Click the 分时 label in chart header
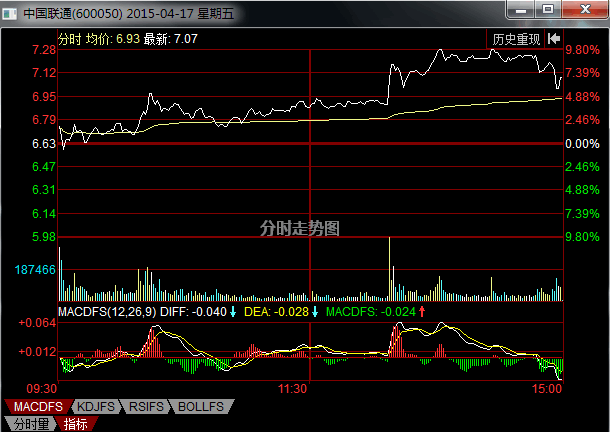Viewport: 610px width, 432px height. [71, 38]
